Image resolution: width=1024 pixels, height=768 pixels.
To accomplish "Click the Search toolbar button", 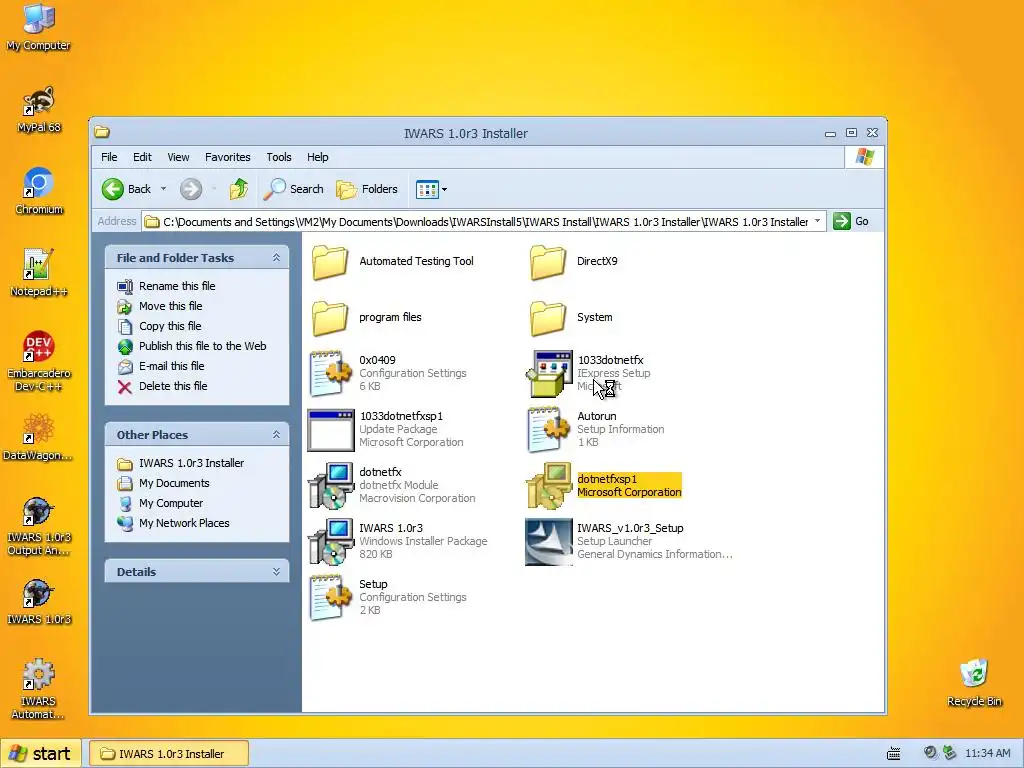I will click(x=294, y=189).
